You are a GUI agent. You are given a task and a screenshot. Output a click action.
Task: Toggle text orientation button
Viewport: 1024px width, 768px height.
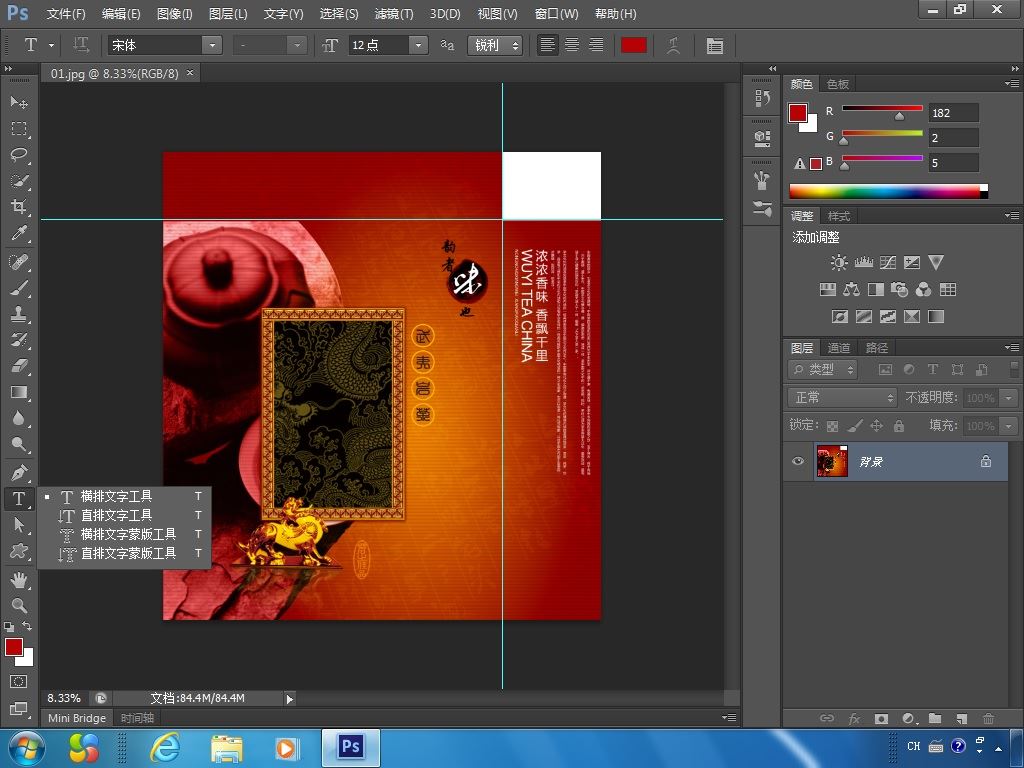[x=81, y=45]
